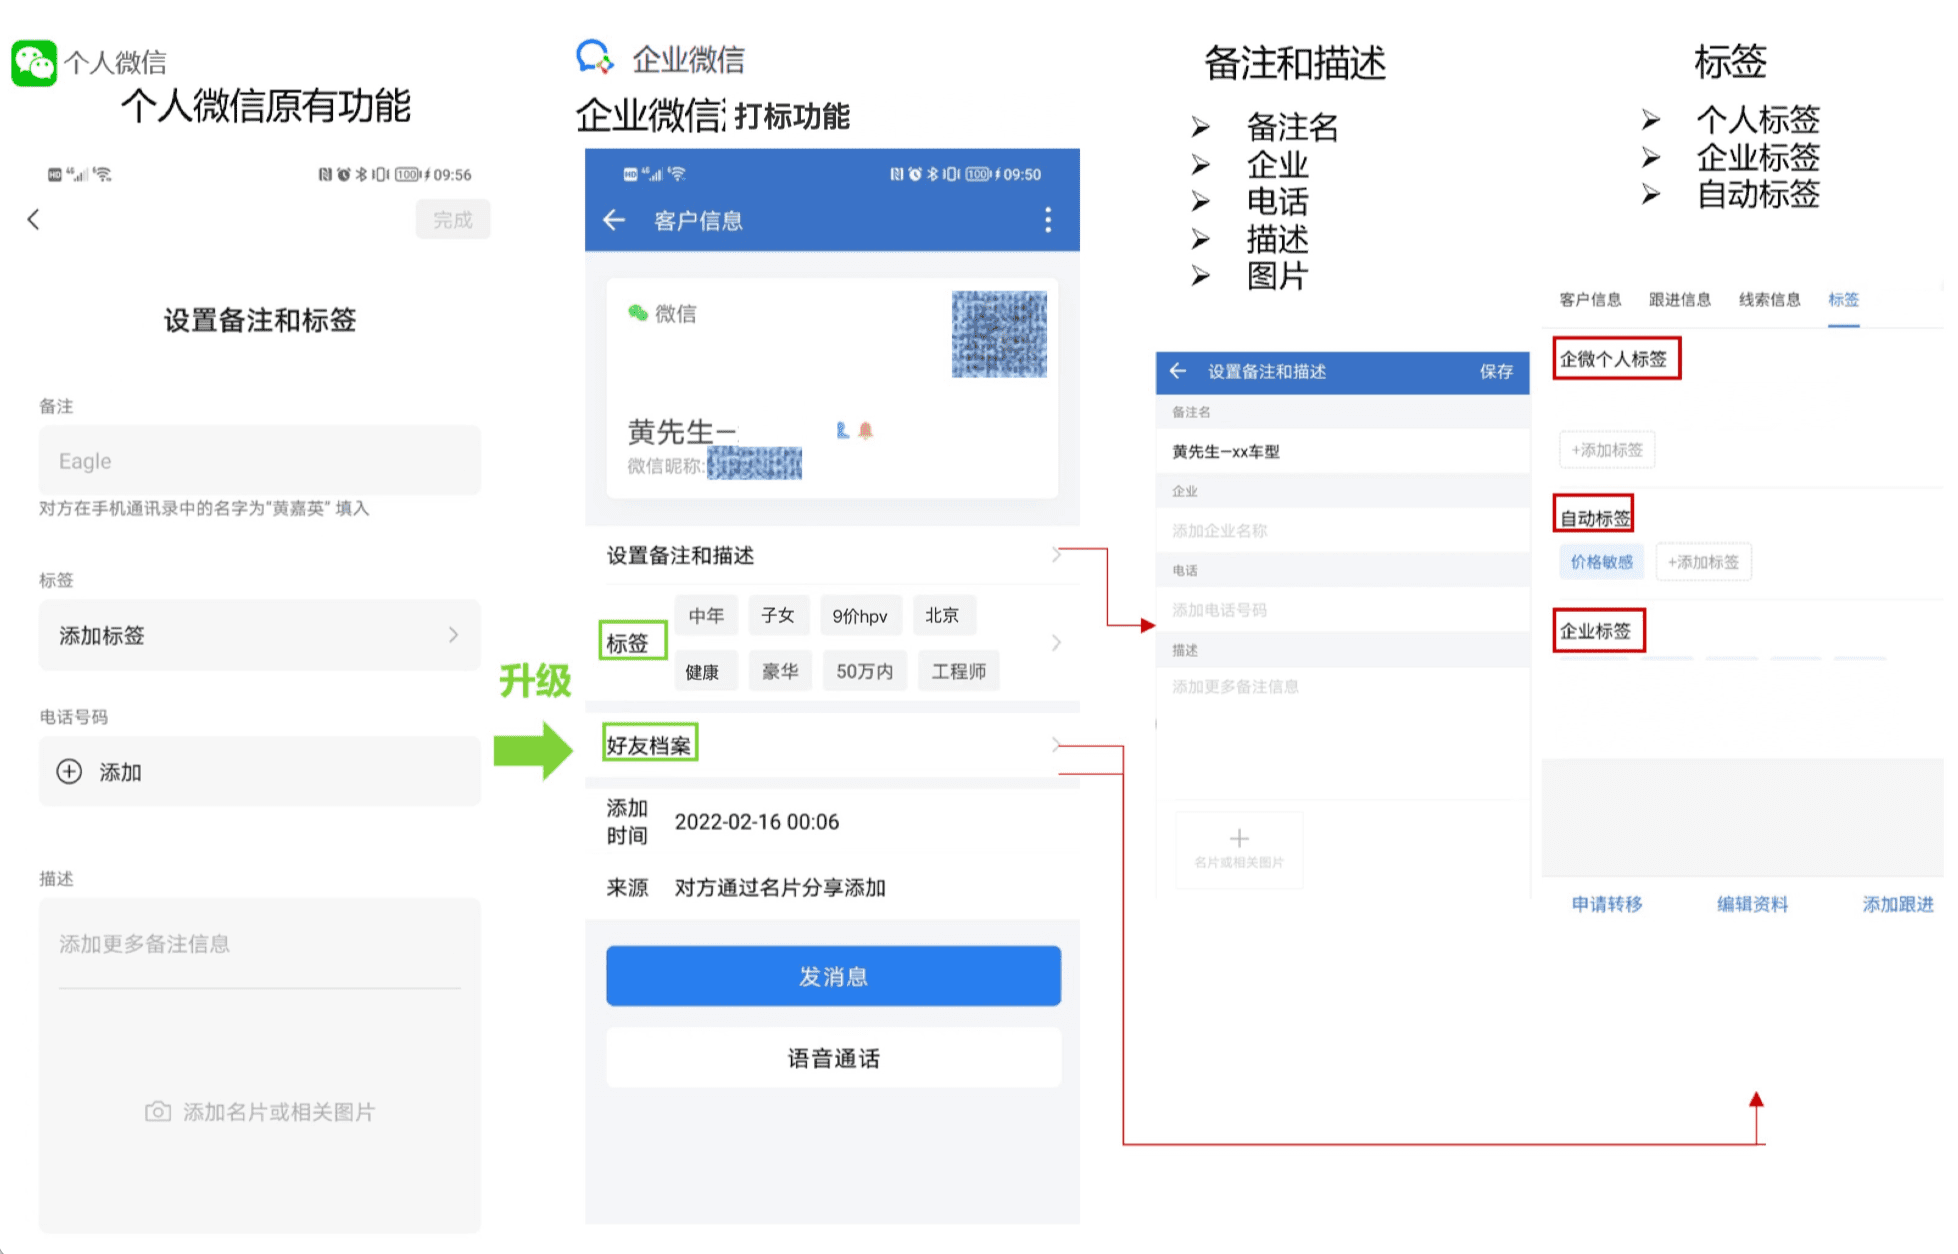The height and width of the screenshot is (1254, 1958).
Task: Select the 9价hpv tag
Action: [860, 616]
